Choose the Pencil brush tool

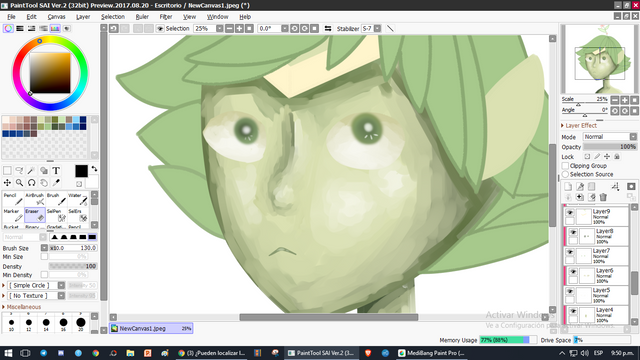(13, 199)
